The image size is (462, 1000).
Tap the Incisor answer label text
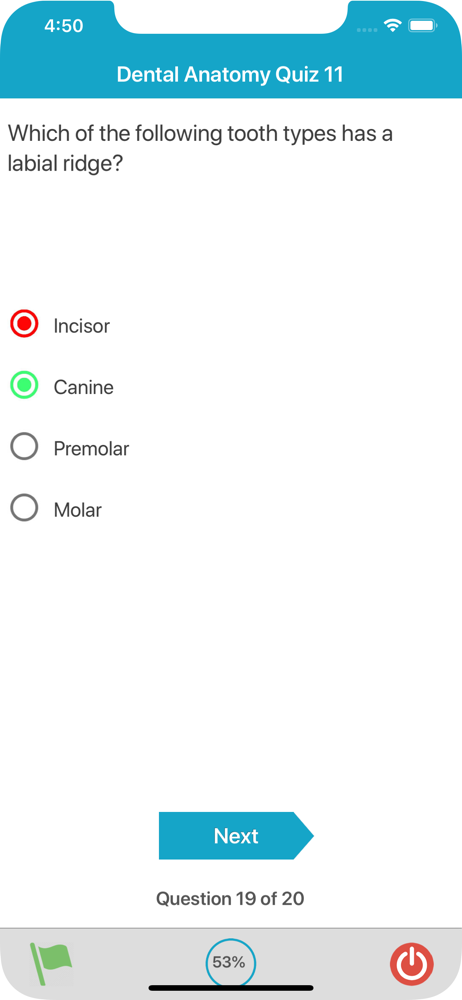pos(82,327)
